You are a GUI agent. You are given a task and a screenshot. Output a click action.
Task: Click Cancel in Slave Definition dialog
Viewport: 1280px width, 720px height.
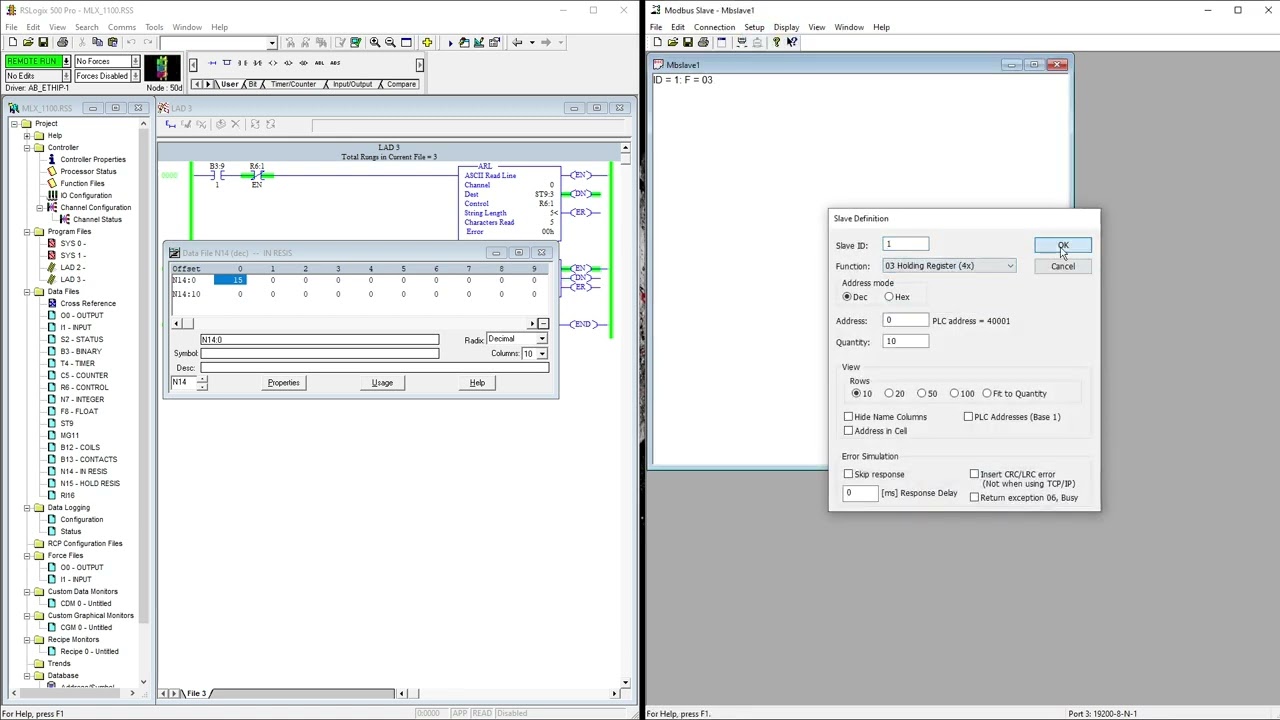click(1063, 266)
